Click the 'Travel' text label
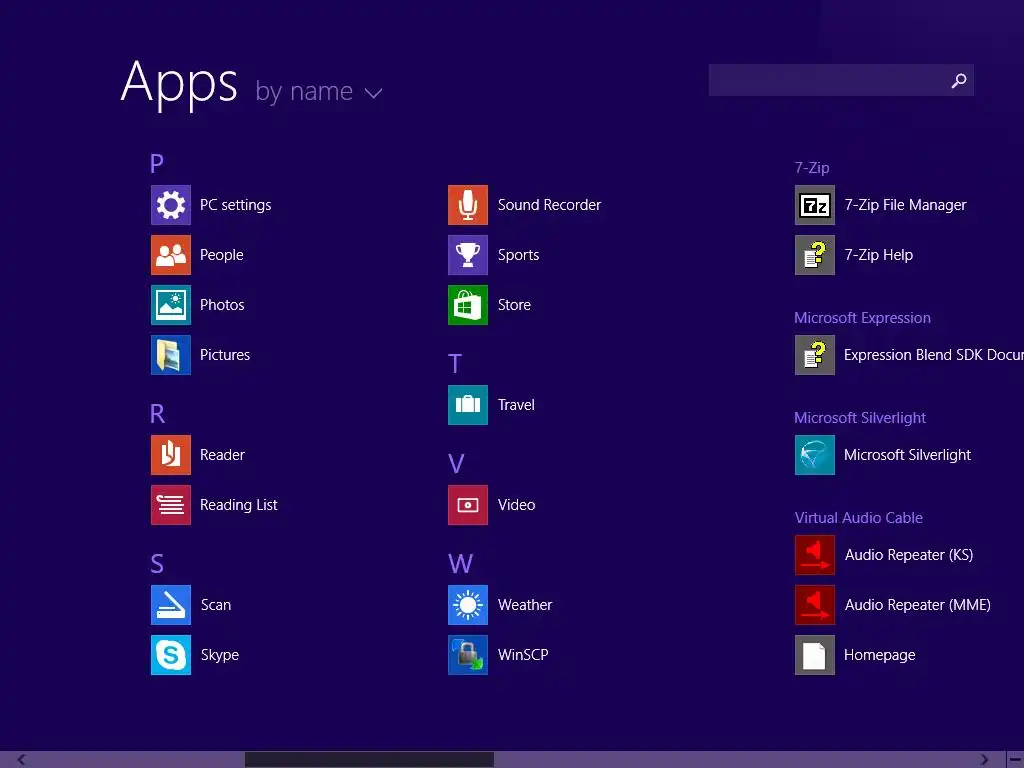Image resolution: width=1024 pixels, height=768 pixels. (516, 405)
